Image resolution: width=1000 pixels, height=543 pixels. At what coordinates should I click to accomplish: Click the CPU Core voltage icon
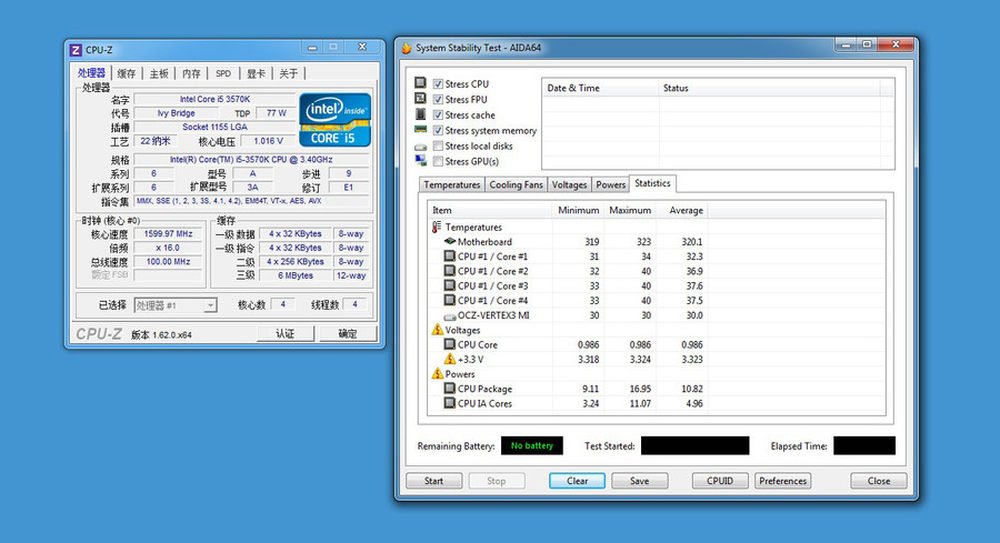coord(450,344)
